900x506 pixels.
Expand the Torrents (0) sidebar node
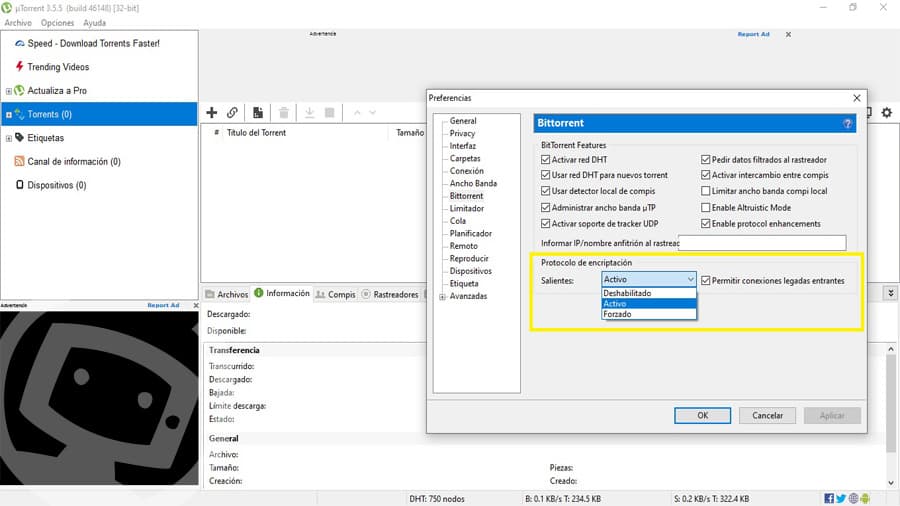(9, 114)
